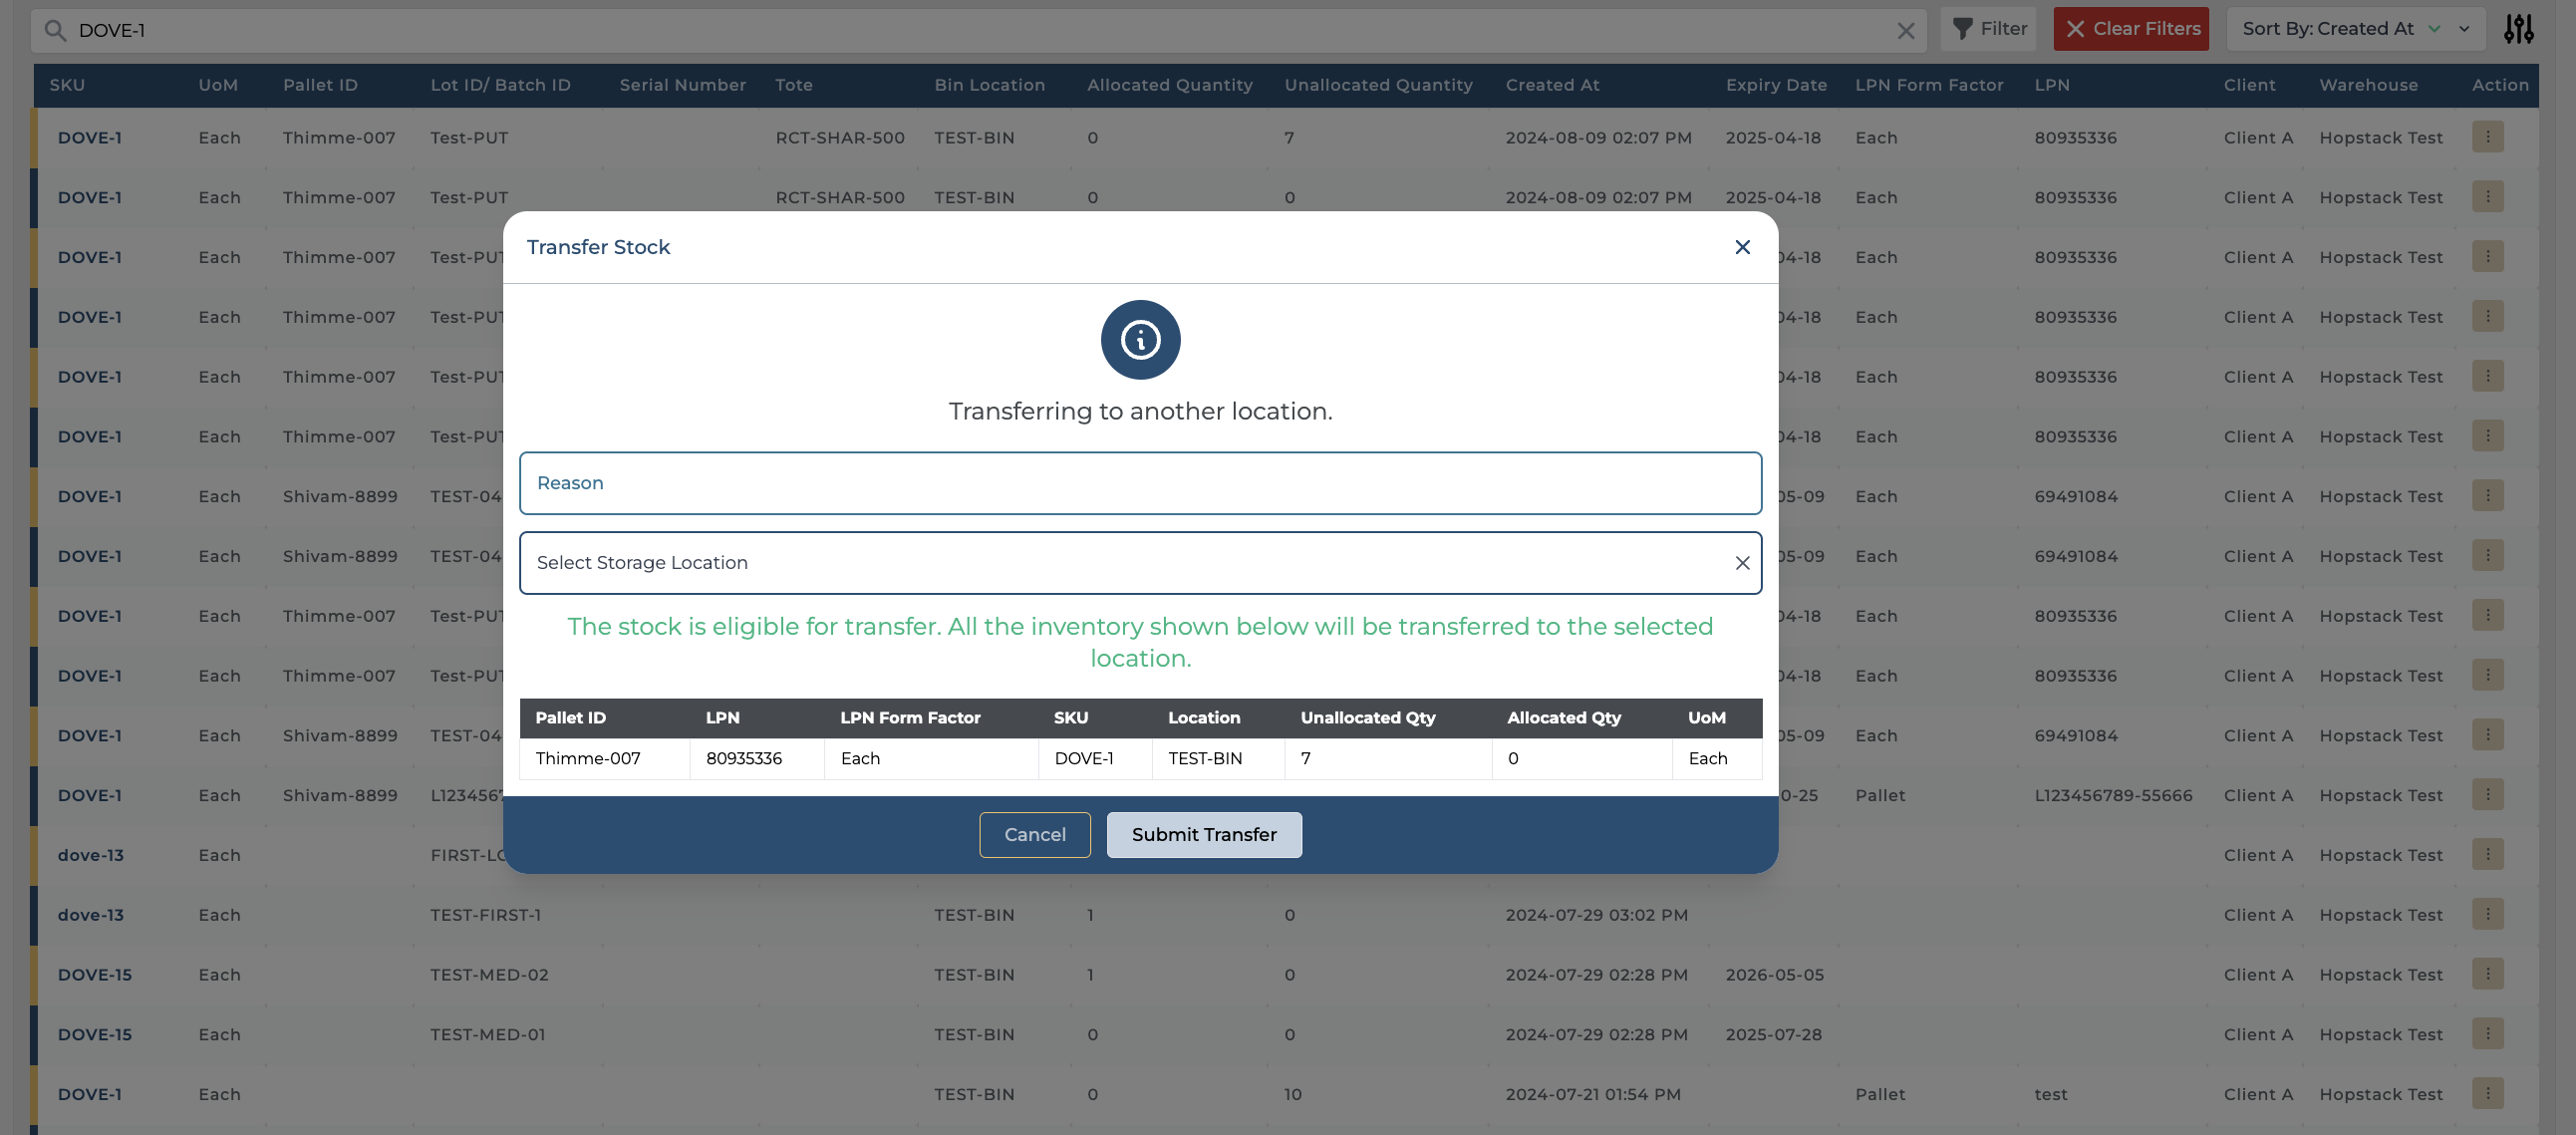Open the DOVE-15 SKU link
This screenshot has height=1135, width=2576.
(94, 974)
